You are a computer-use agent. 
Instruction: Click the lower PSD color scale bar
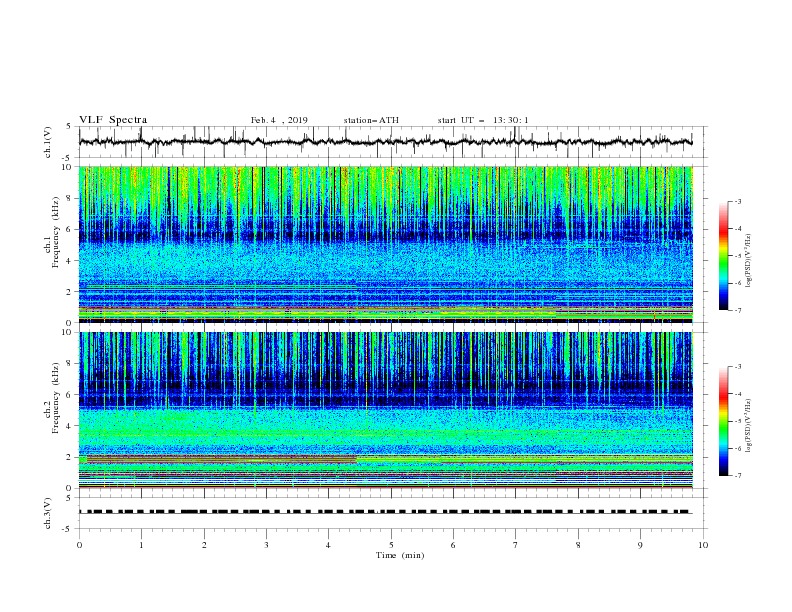tap(723, 421)
